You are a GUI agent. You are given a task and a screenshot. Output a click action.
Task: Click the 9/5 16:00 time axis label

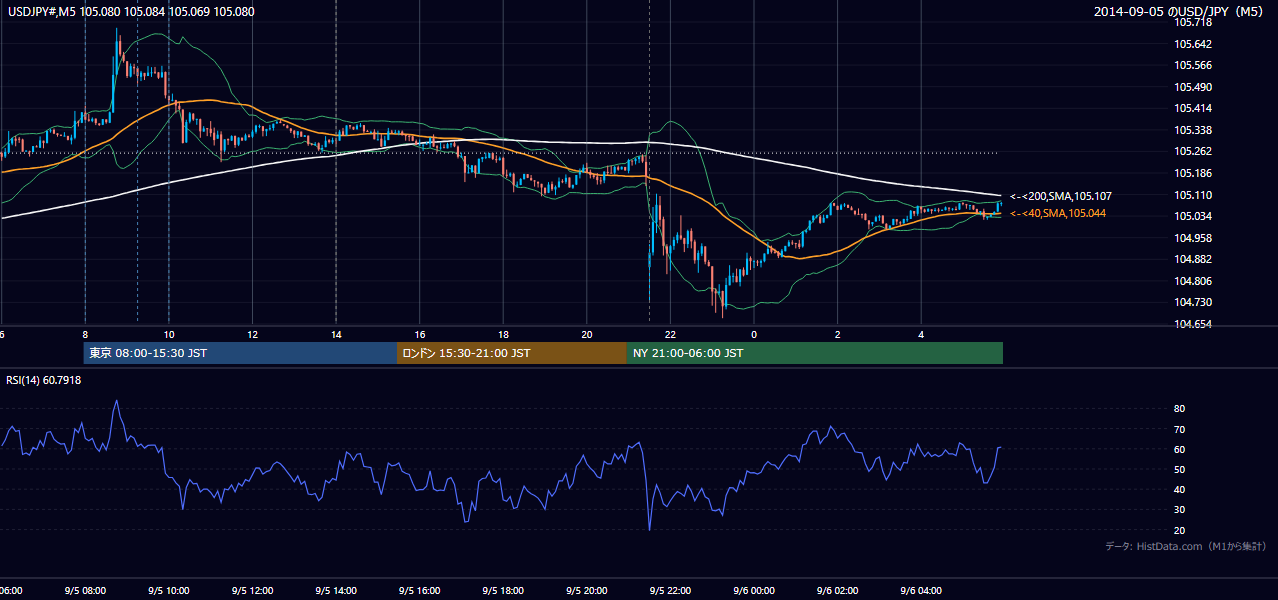(420, 591)
